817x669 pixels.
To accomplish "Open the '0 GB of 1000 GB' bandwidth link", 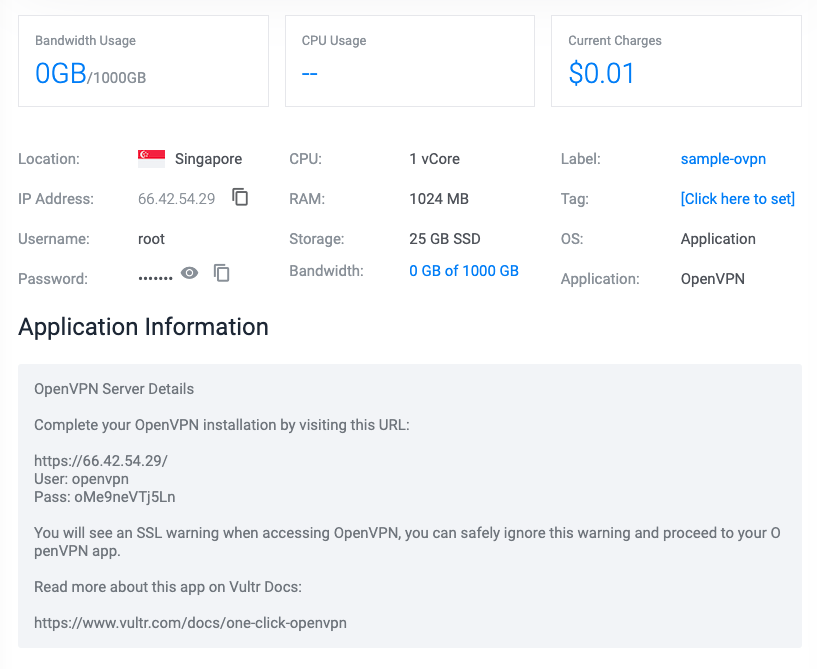I will click(464, 271).
